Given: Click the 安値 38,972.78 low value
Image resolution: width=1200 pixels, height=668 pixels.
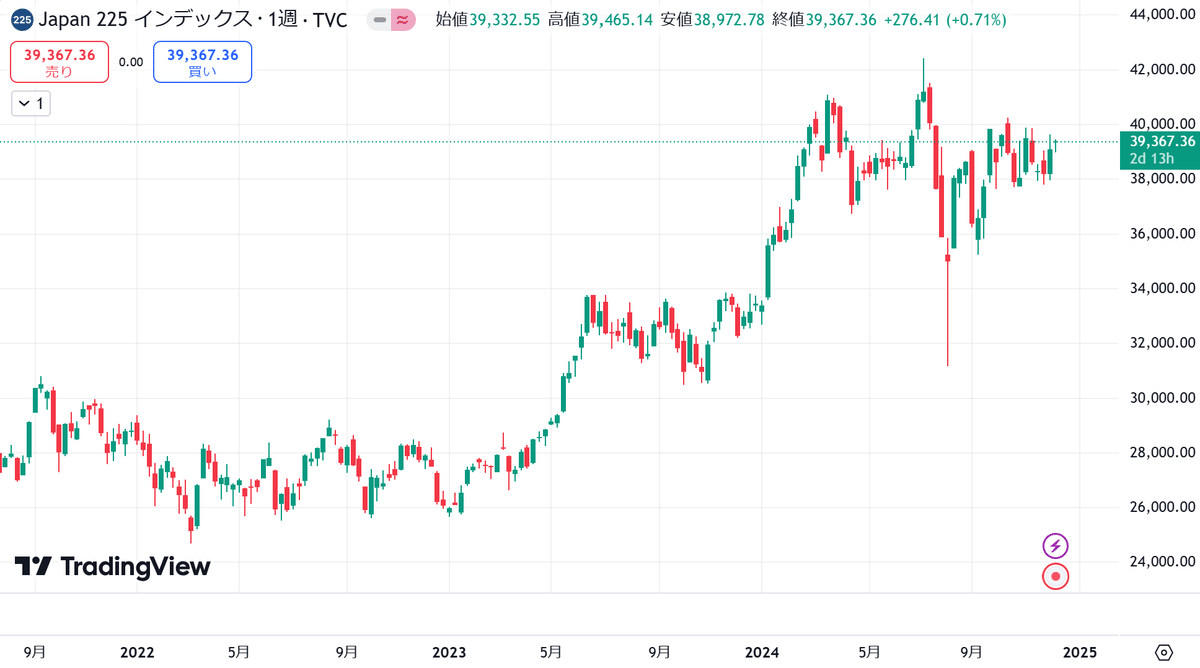Looking at the screenshot, I should coord(713,19).
